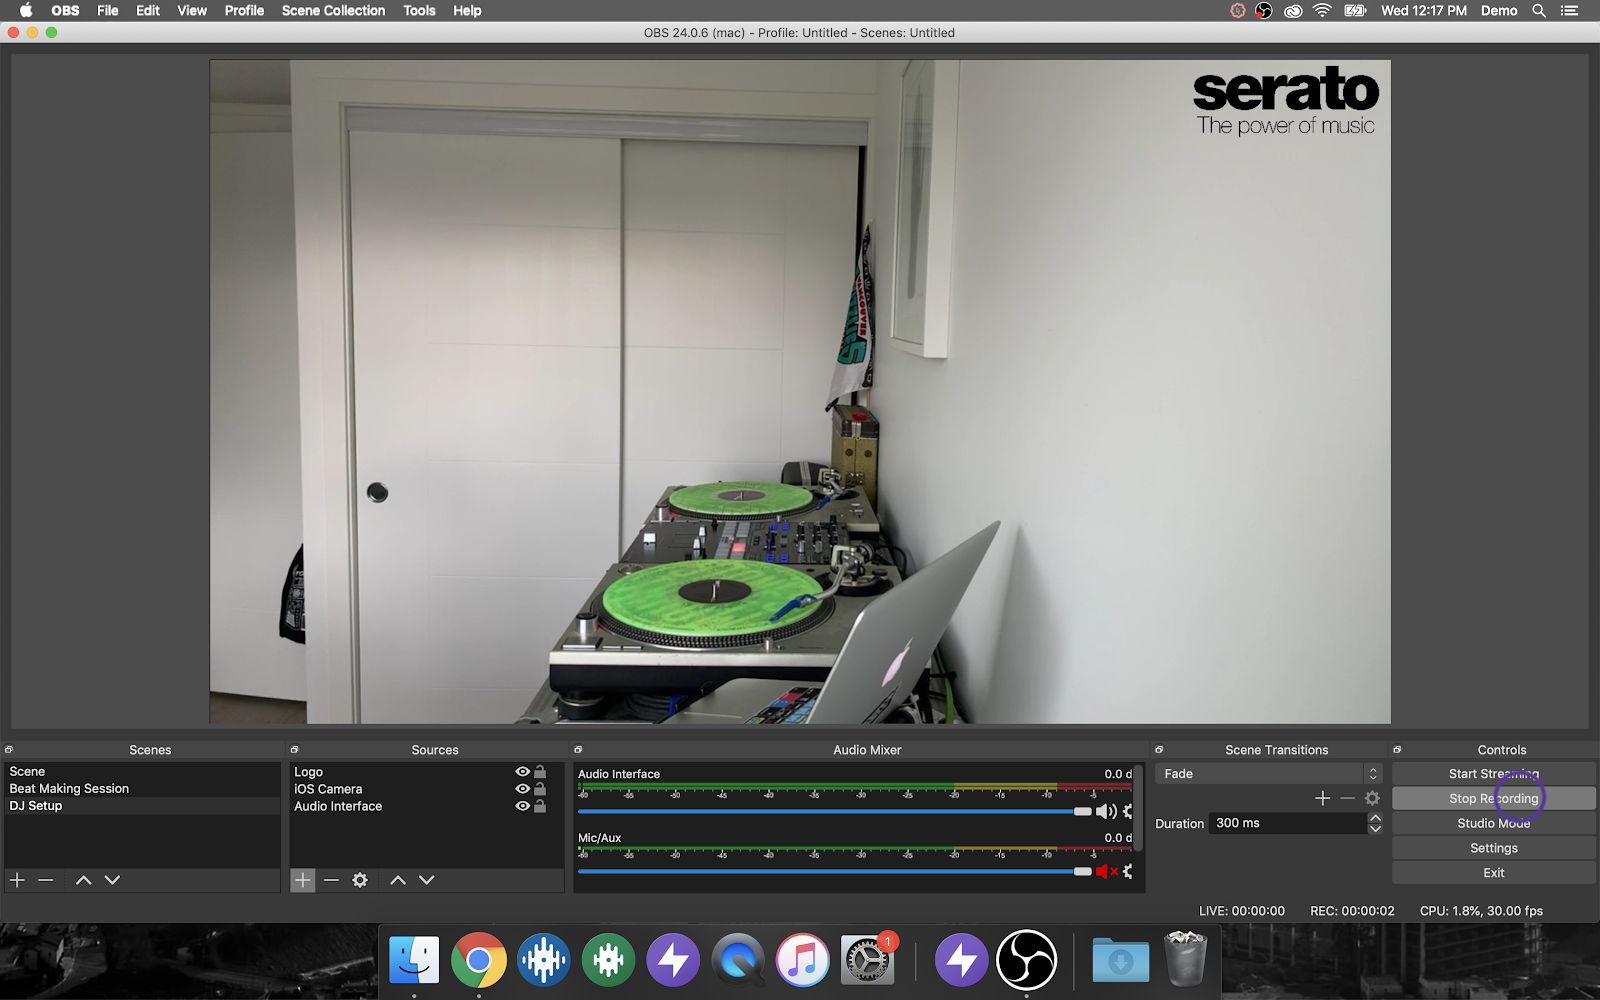Adjust the Audio Interface volume slider
This screenshot has width=1600, height=1000.
(835, 812)
